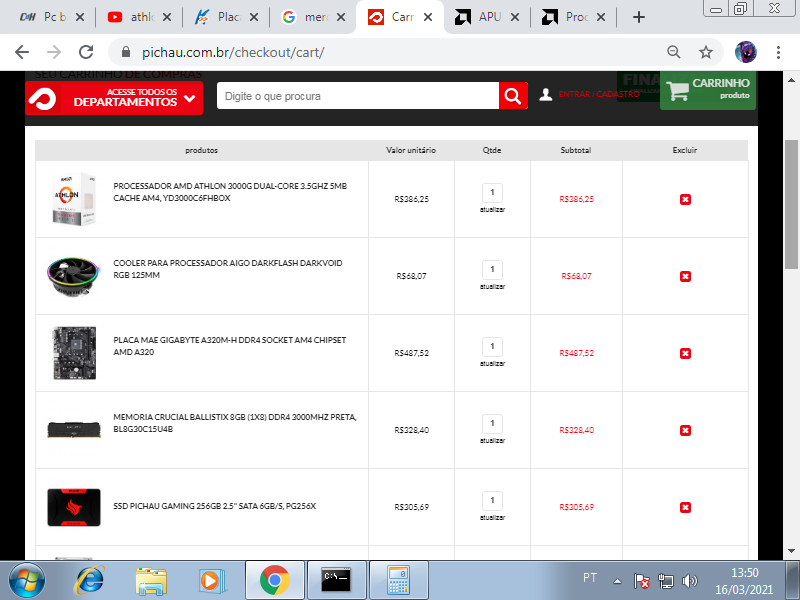Open the Placa Mae Gigabyte A320M-H link
Screen dimensions: 800x600
point(230,346)
